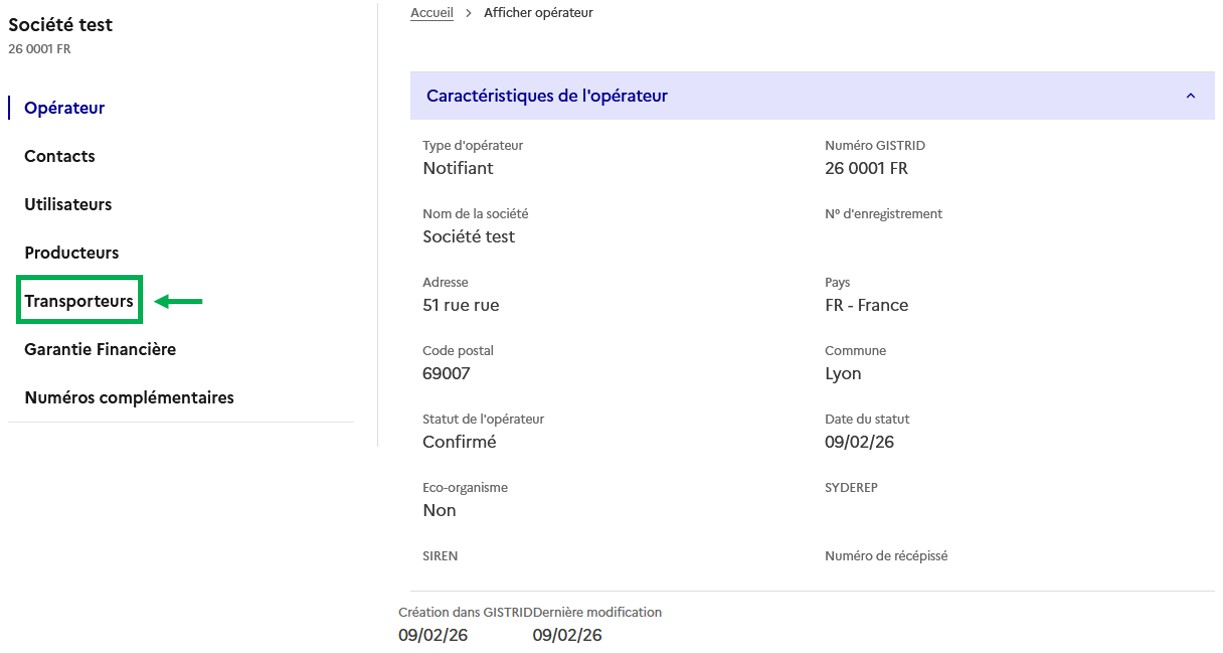
Task: Open the Transporteurs menu entry
Action: pos(79,301)
